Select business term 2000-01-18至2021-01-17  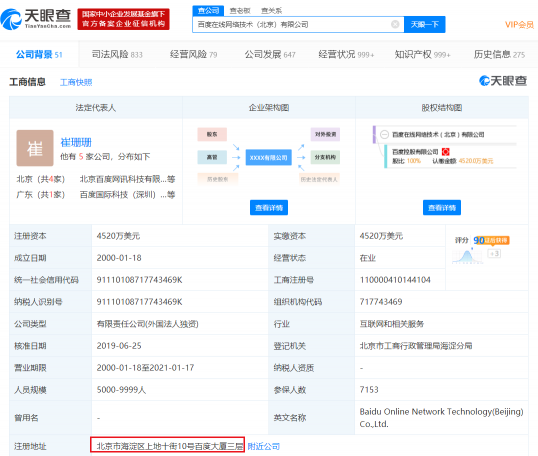(x=145, y=367)
